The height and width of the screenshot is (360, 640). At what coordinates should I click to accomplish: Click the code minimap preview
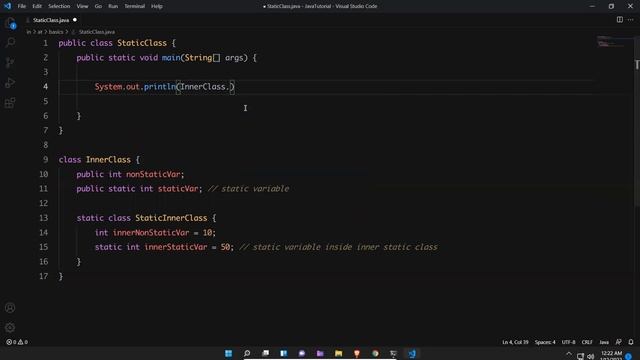coord(611,41)
